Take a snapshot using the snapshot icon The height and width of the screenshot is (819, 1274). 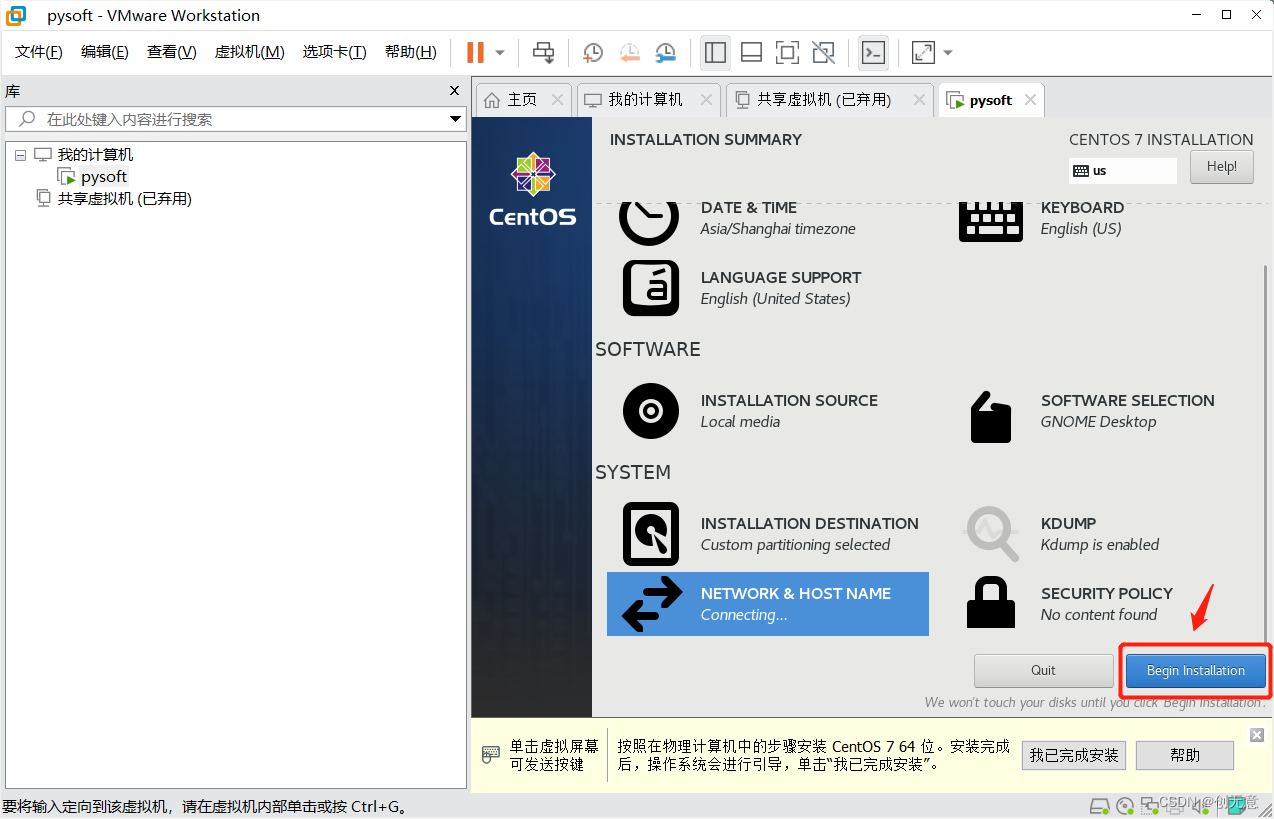592,52
